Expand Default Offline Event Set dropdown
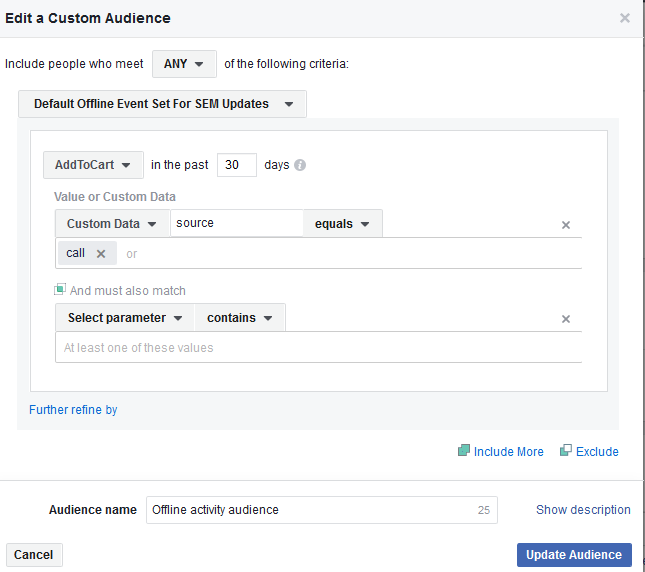 [162, 104]
